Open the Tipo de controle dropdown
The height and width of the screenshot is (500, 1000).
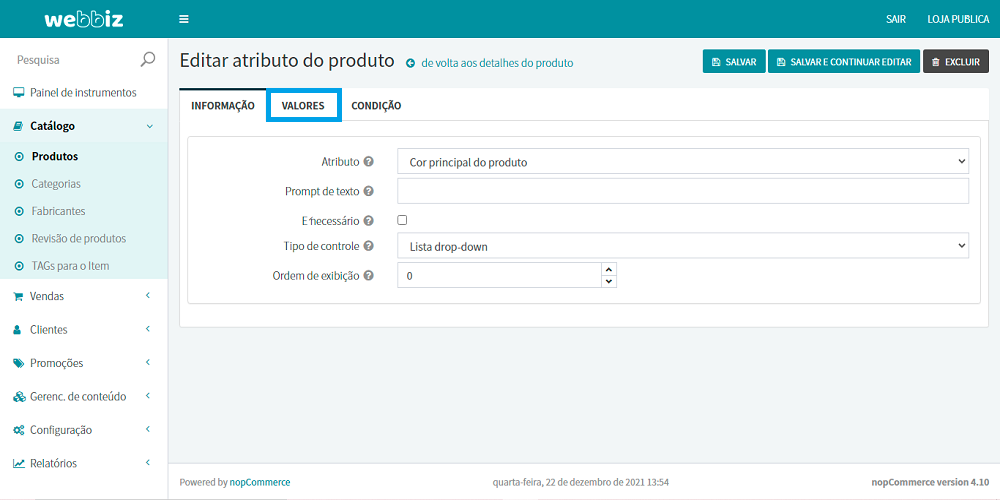pos(682,246)
